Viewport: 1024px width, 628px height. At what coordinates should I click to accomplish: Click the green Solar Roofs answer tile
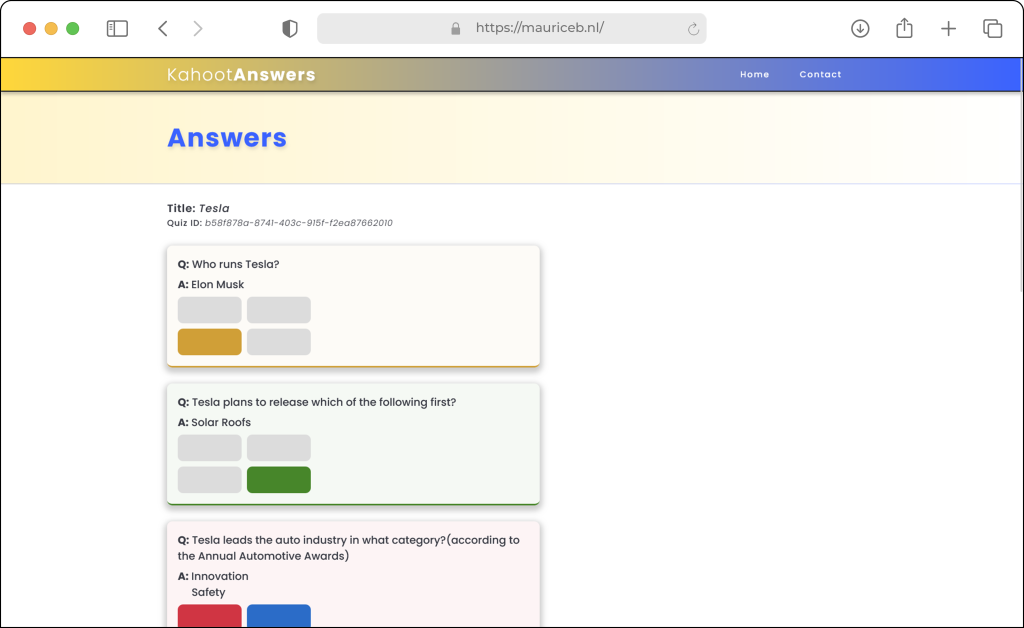pos(279,480)
